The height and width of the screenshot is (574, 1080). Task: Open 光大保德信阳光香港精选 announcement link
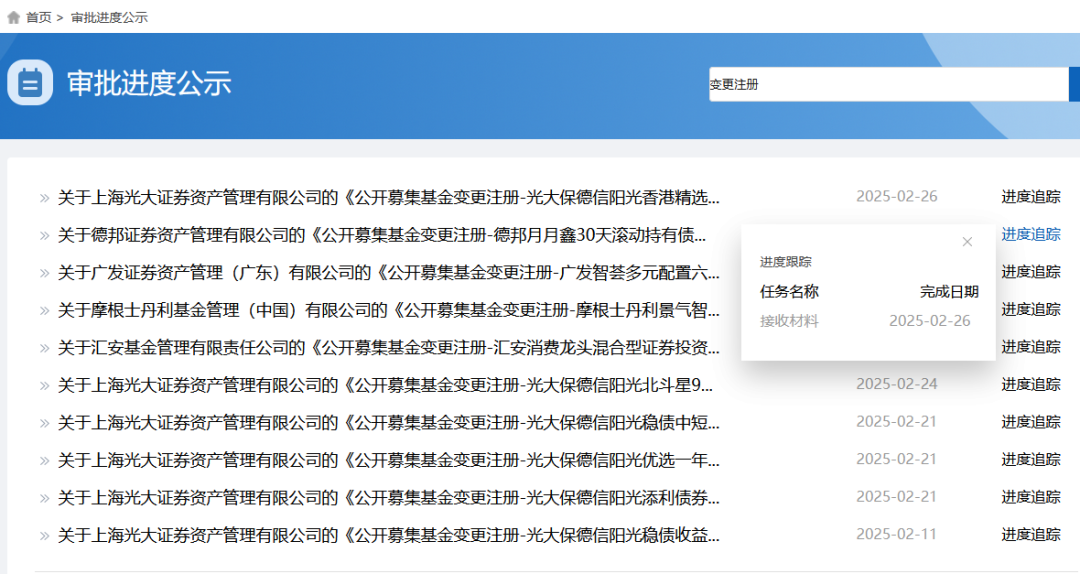pos(388,198)
